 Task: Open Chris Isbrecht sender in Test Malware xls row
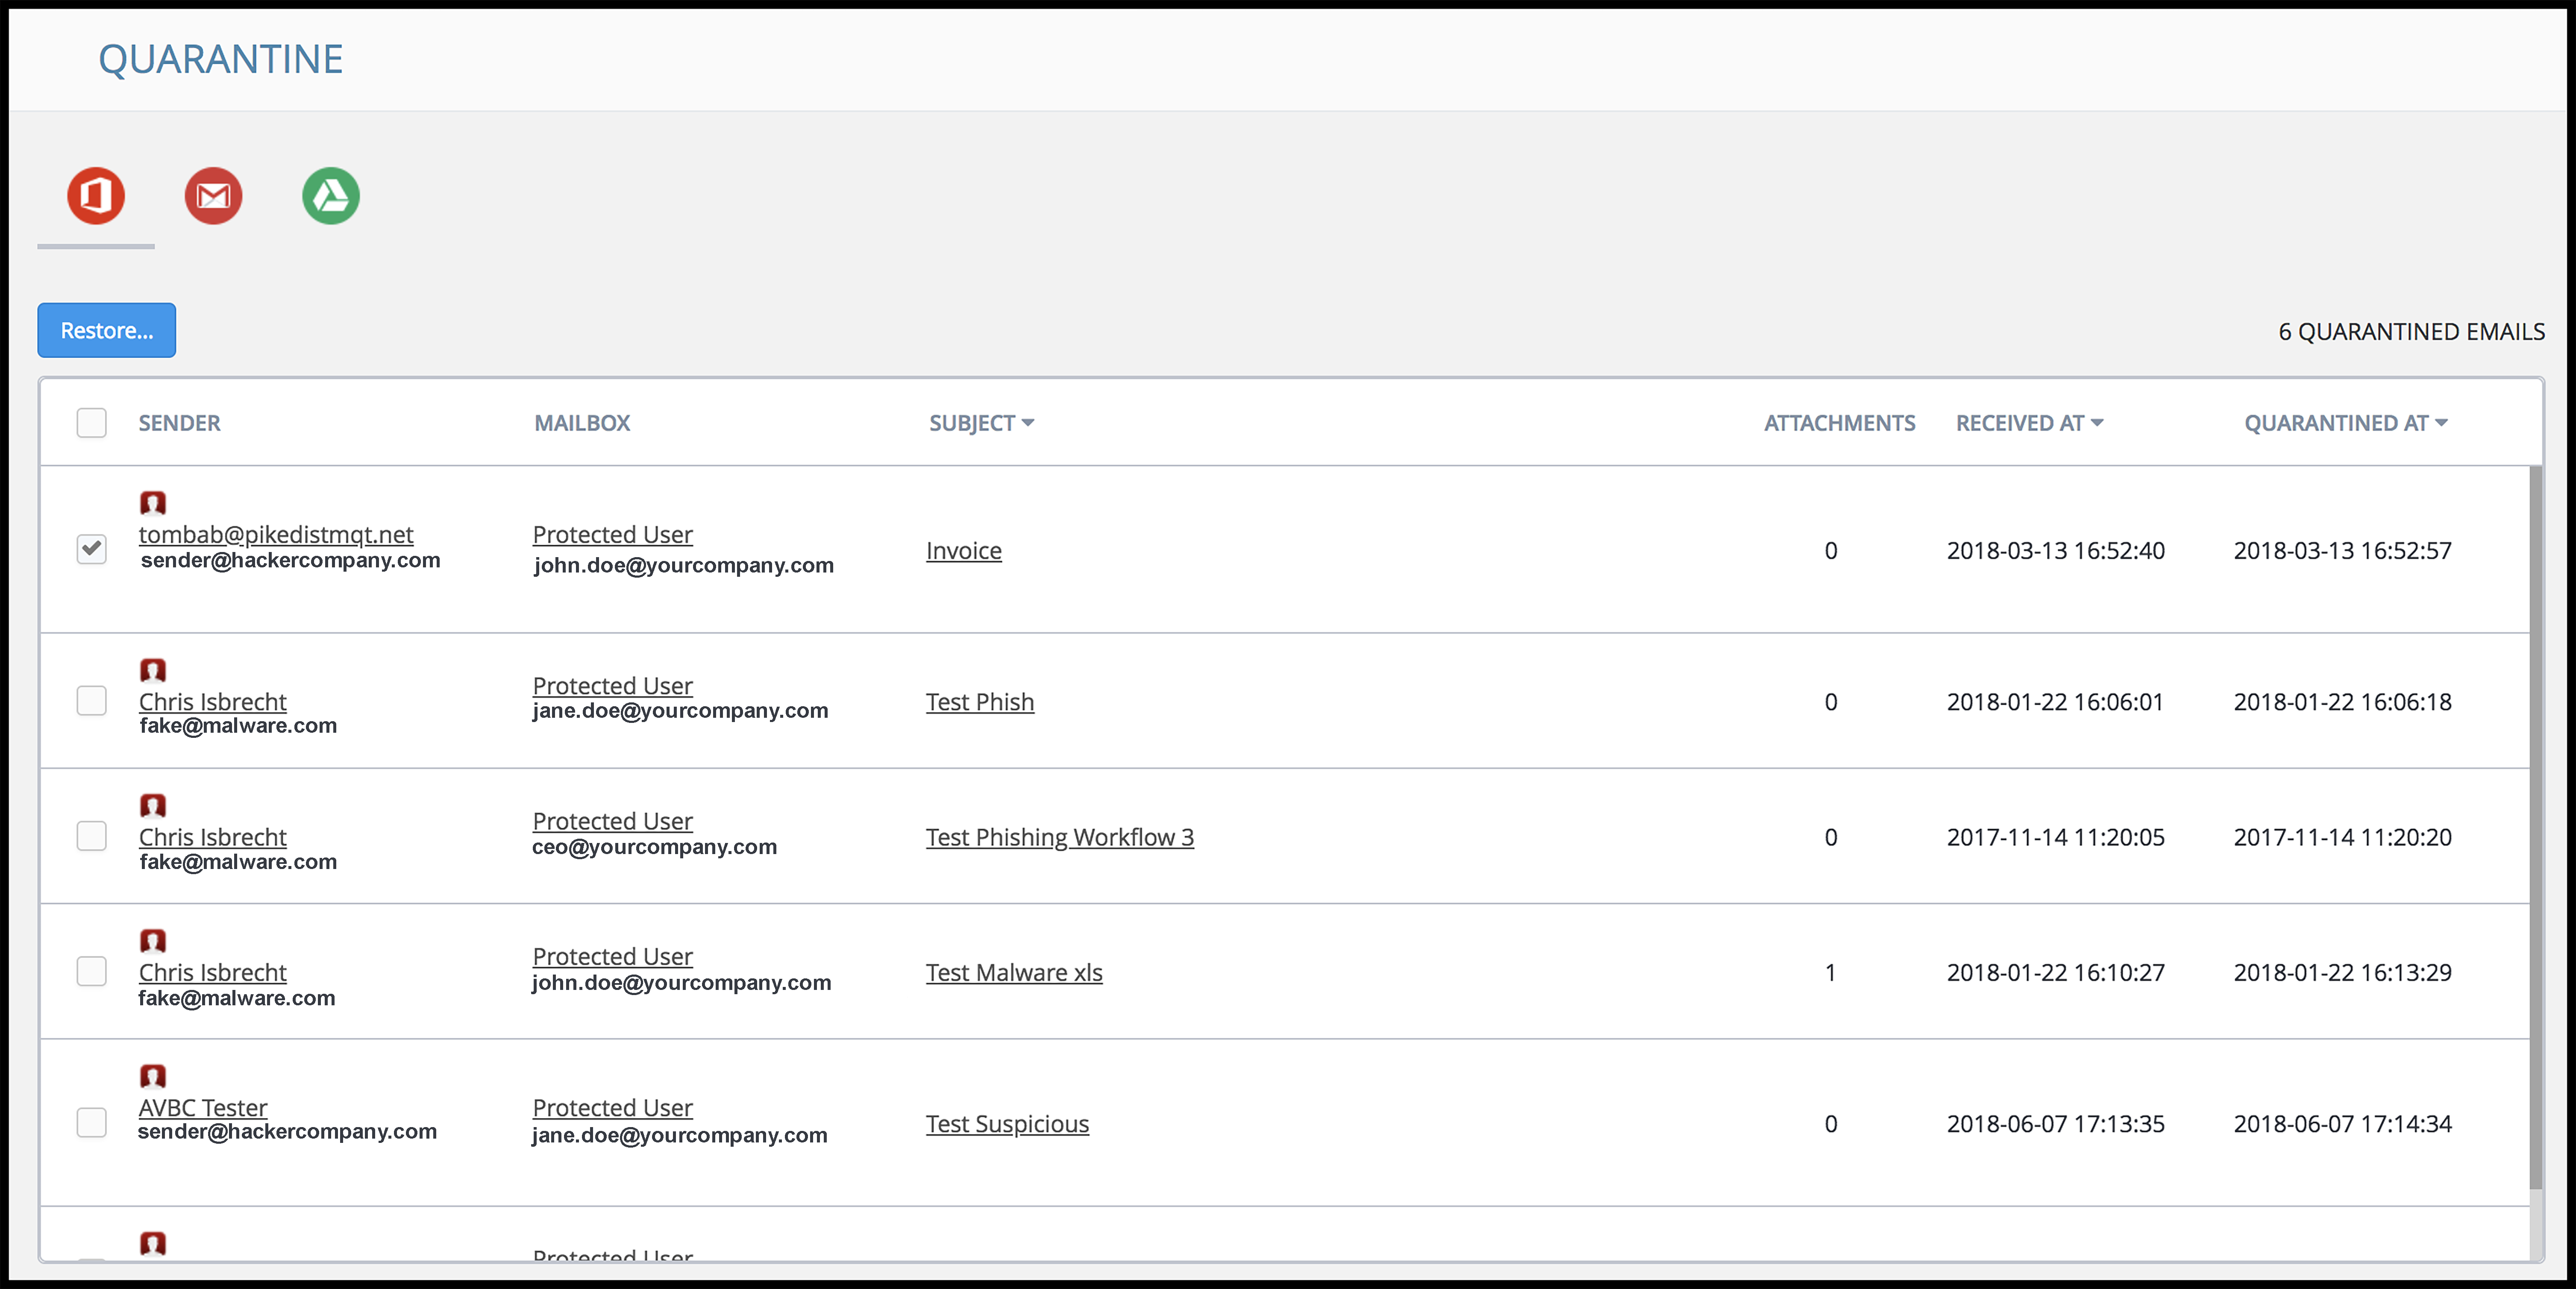tap(213, 972)
